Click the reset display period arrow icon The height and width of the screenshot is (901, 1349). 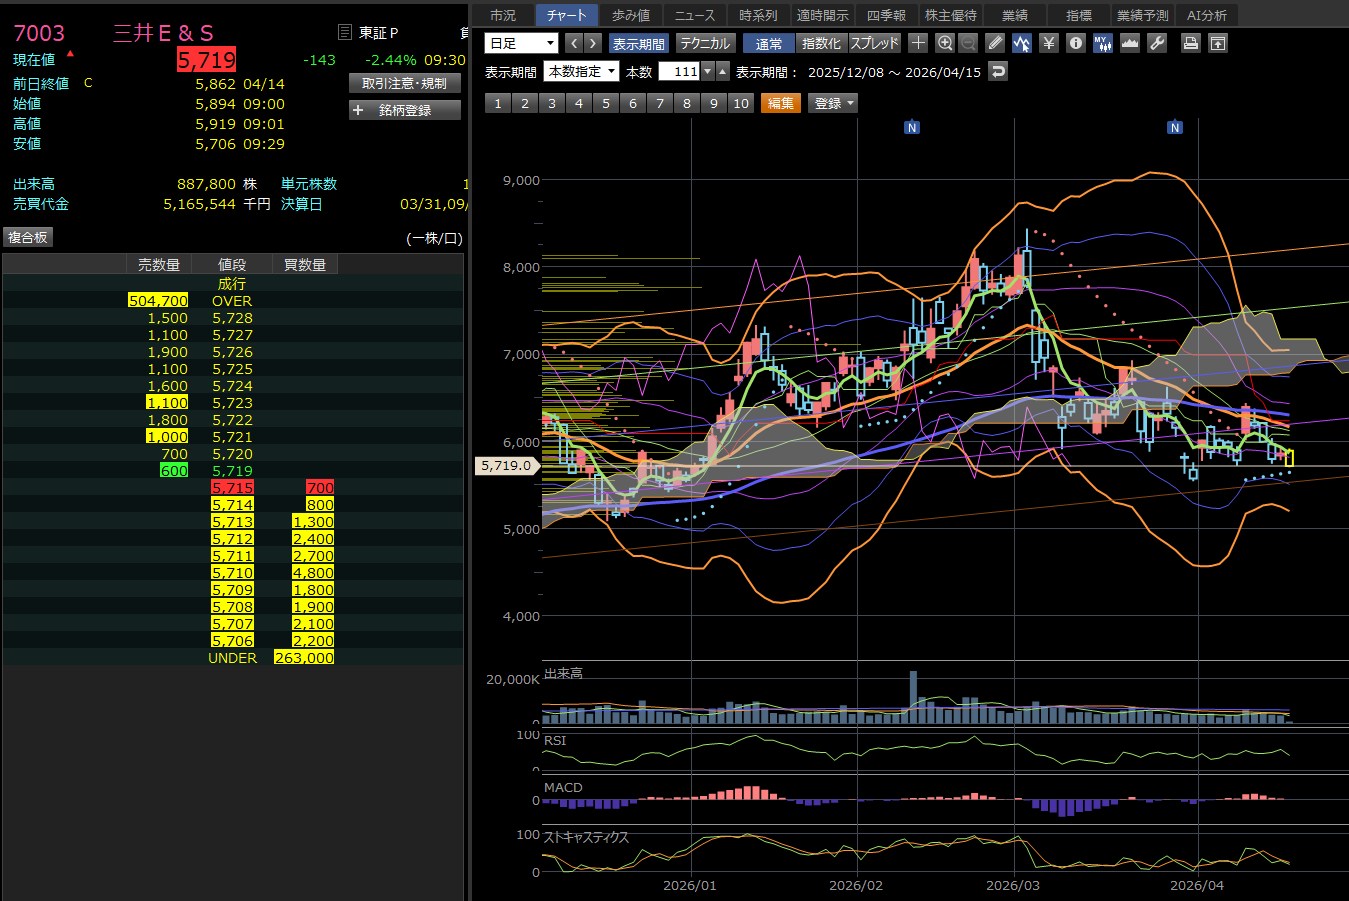(x=997, y=71)
